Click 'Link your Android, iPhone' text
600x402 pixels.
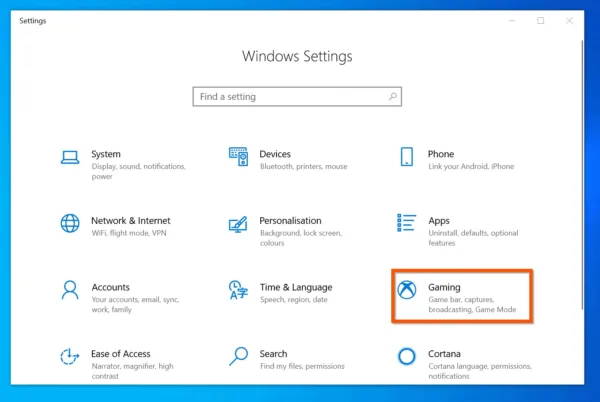coord(471,166)
